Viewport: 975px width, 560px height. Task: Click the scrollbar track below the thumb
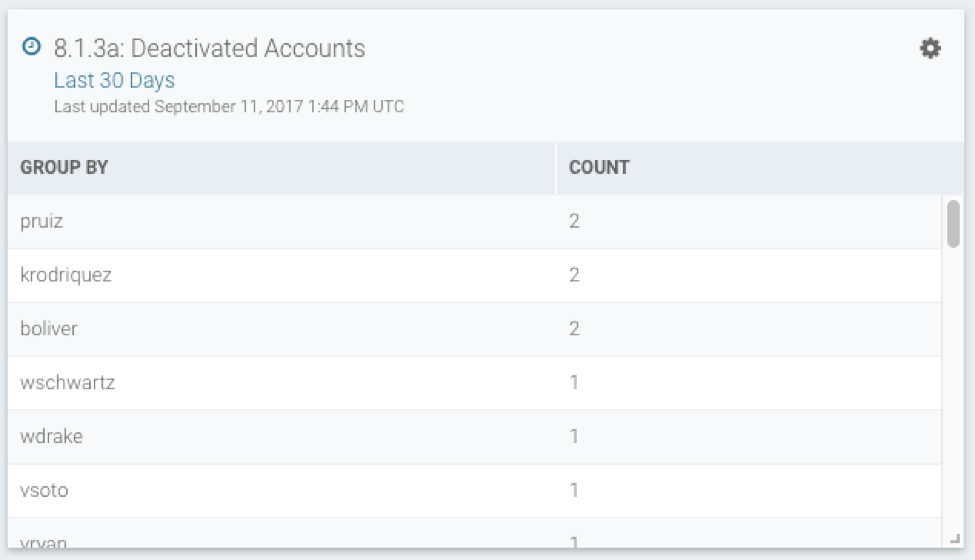tap(953, 400)
